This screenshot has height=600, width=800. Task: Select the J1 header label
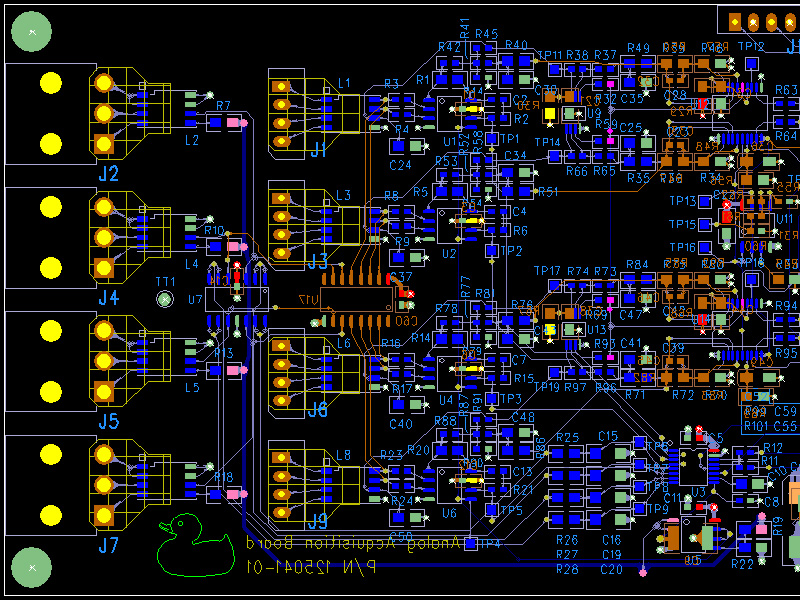click(318, 150)
